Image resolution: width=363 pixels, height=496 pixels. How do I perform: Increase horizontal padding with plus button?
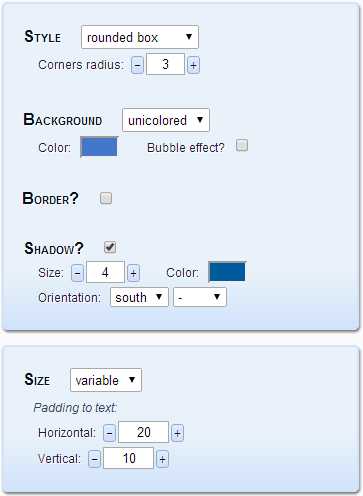coord(177,433)
